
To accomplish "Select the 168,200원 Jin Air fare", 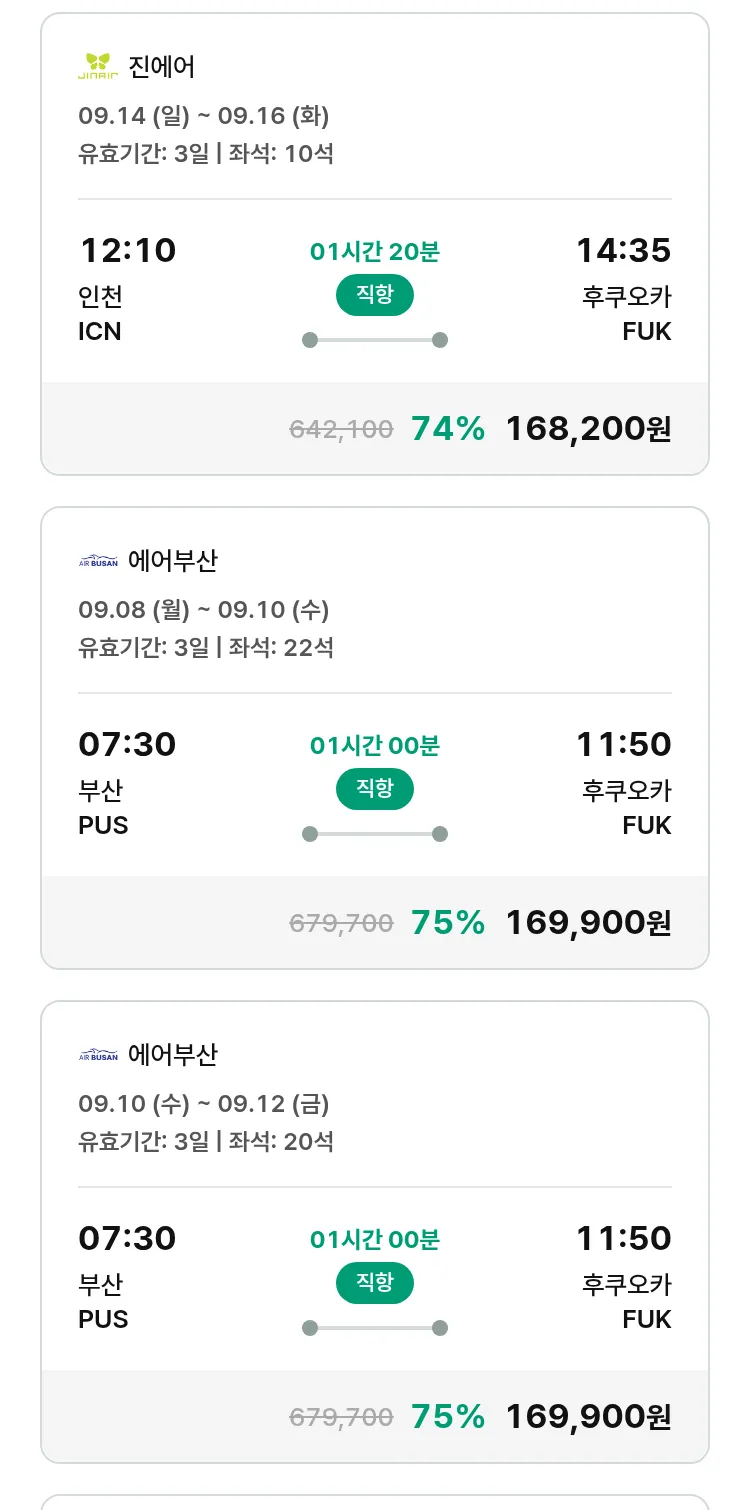I will [x=588, y=429].
